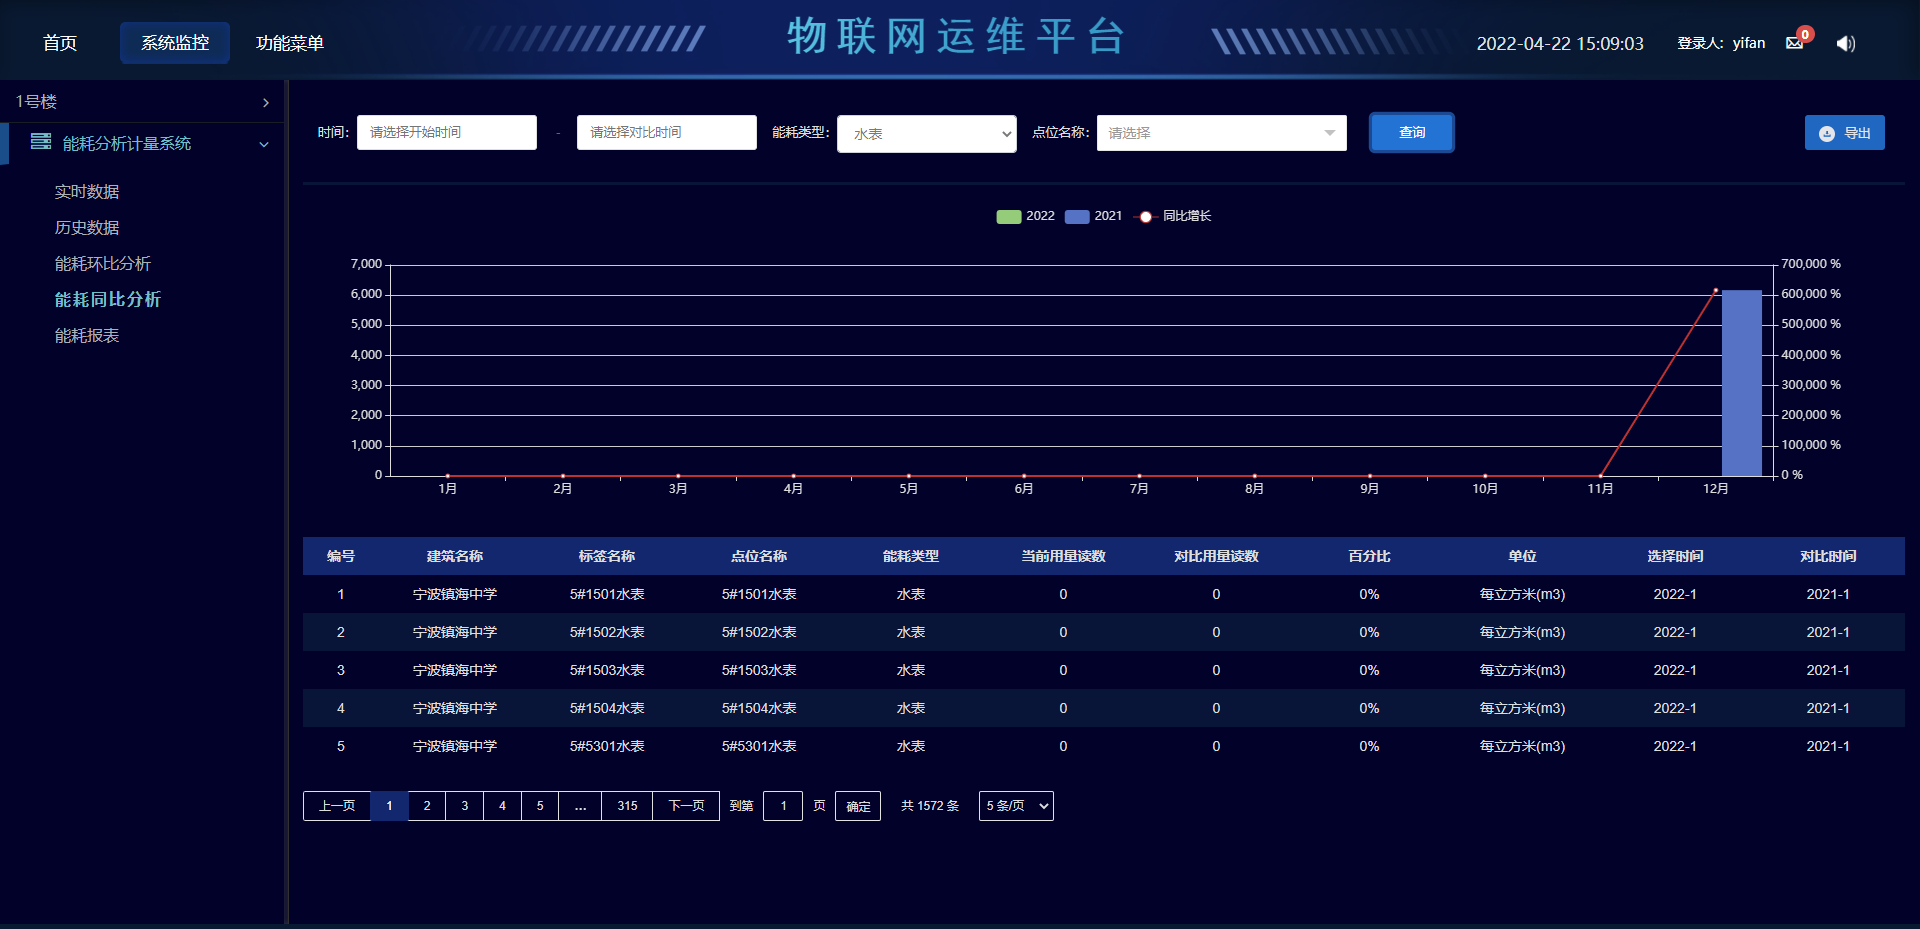Viewport: 1920px width, 929px height.
Task: Click the 当前用量读数 column header
Action: coord(1063,556)
